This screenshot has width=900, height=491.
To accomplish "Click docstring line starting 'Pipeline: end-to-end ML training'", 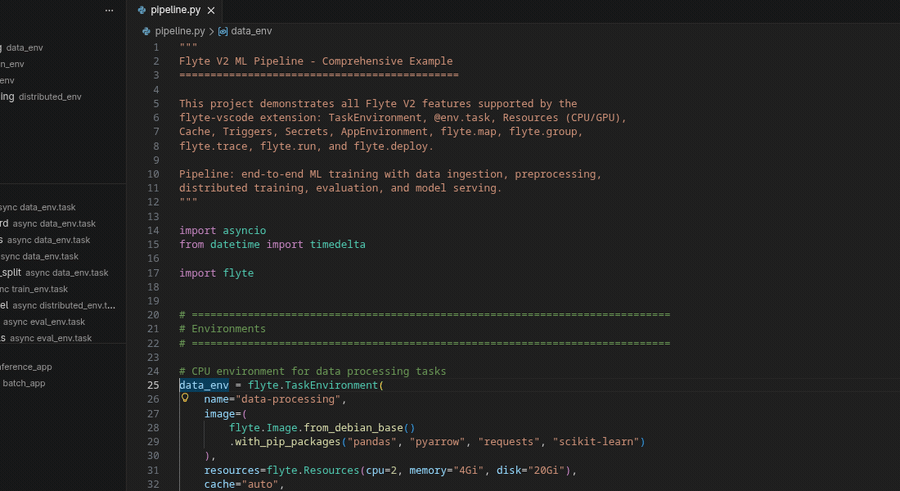I will 390,174.
